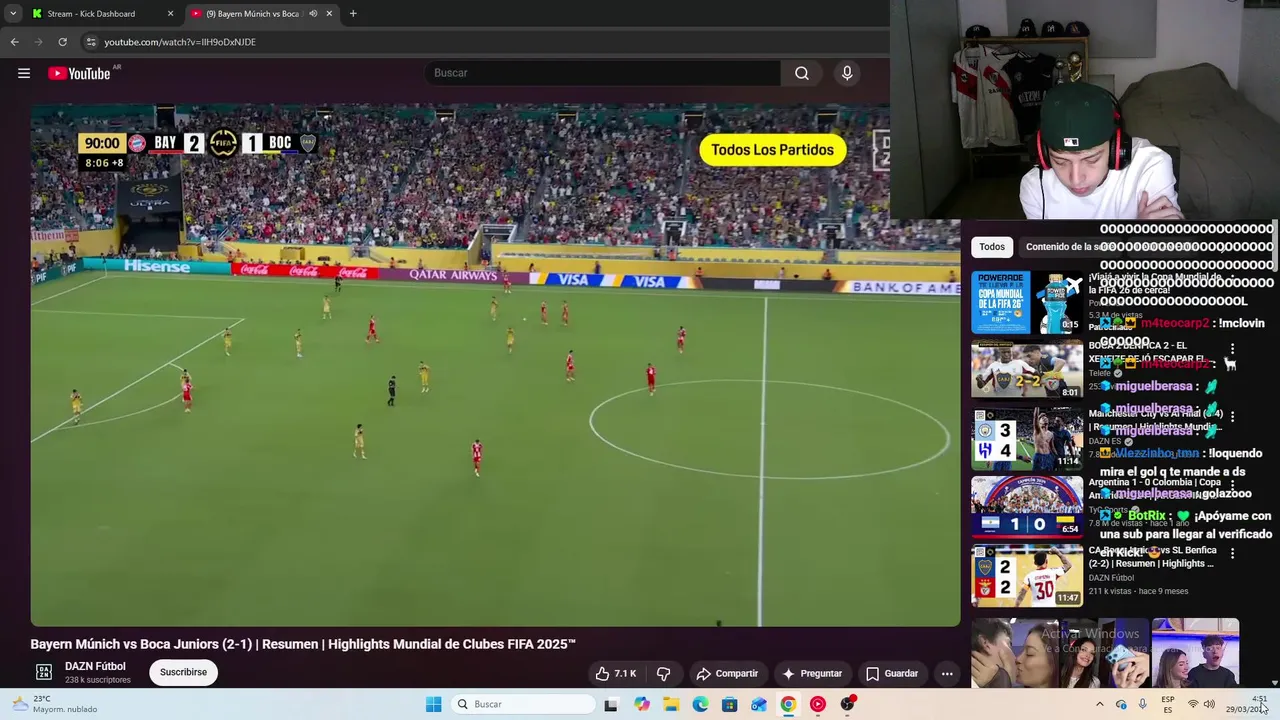Save video with Guardar button
Screen dimensions: 1280x720
pos(892,673)
